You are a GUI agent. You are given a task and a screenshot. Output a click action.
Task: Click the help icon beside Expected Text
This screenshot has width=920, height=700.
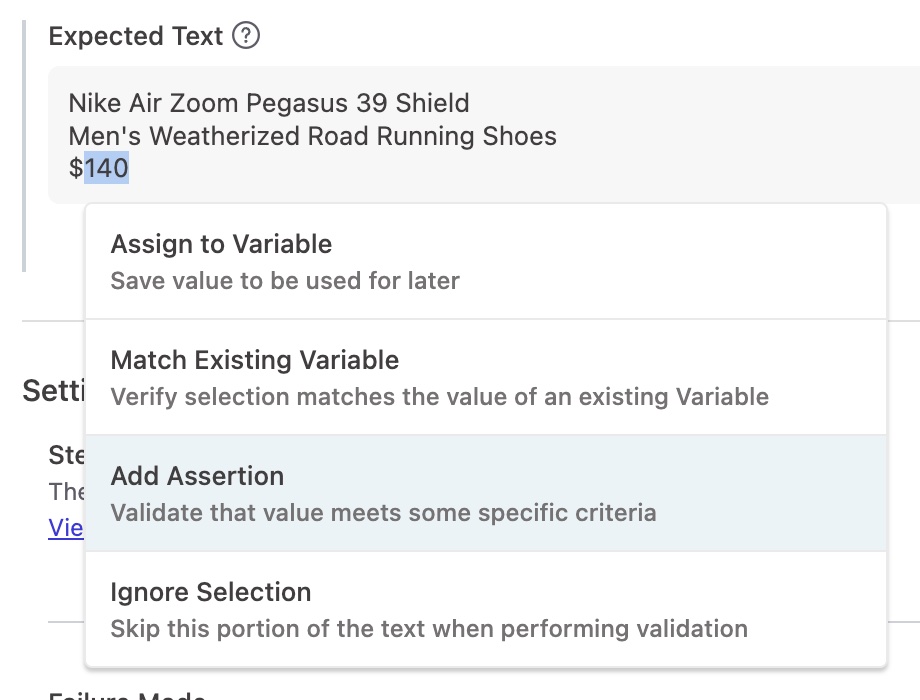tap(246, 36)
